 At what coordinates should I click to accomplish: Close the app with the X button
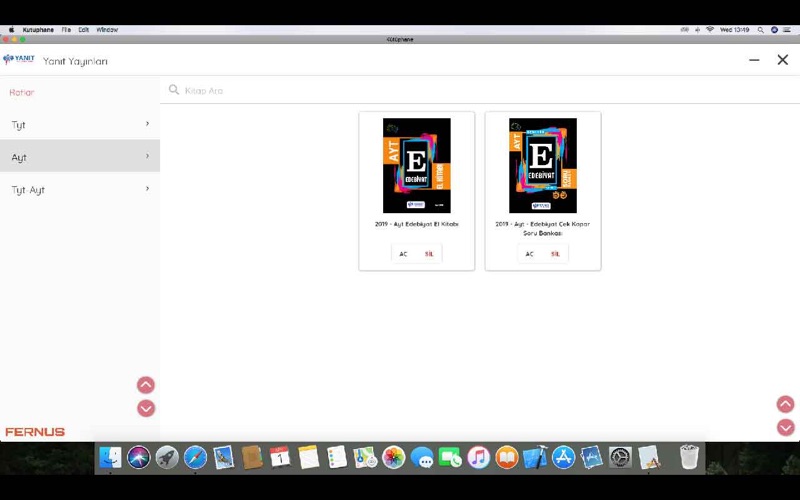click(x=783, y=60)
